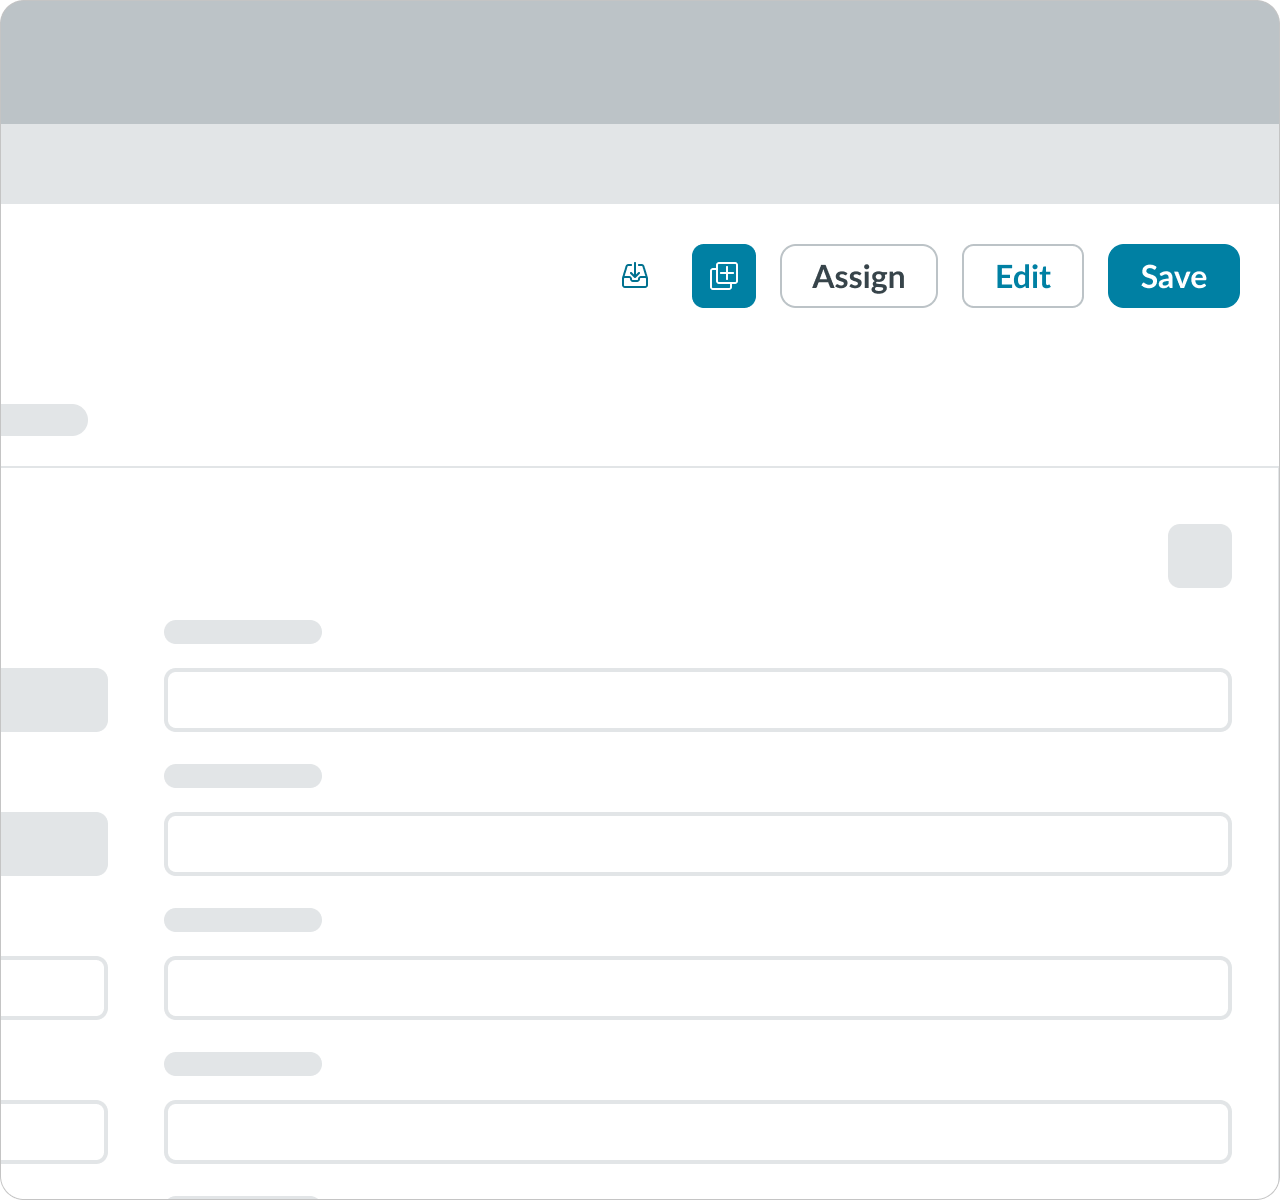Focus the second wide input field
The image size is (1280, 1200).
697,844
